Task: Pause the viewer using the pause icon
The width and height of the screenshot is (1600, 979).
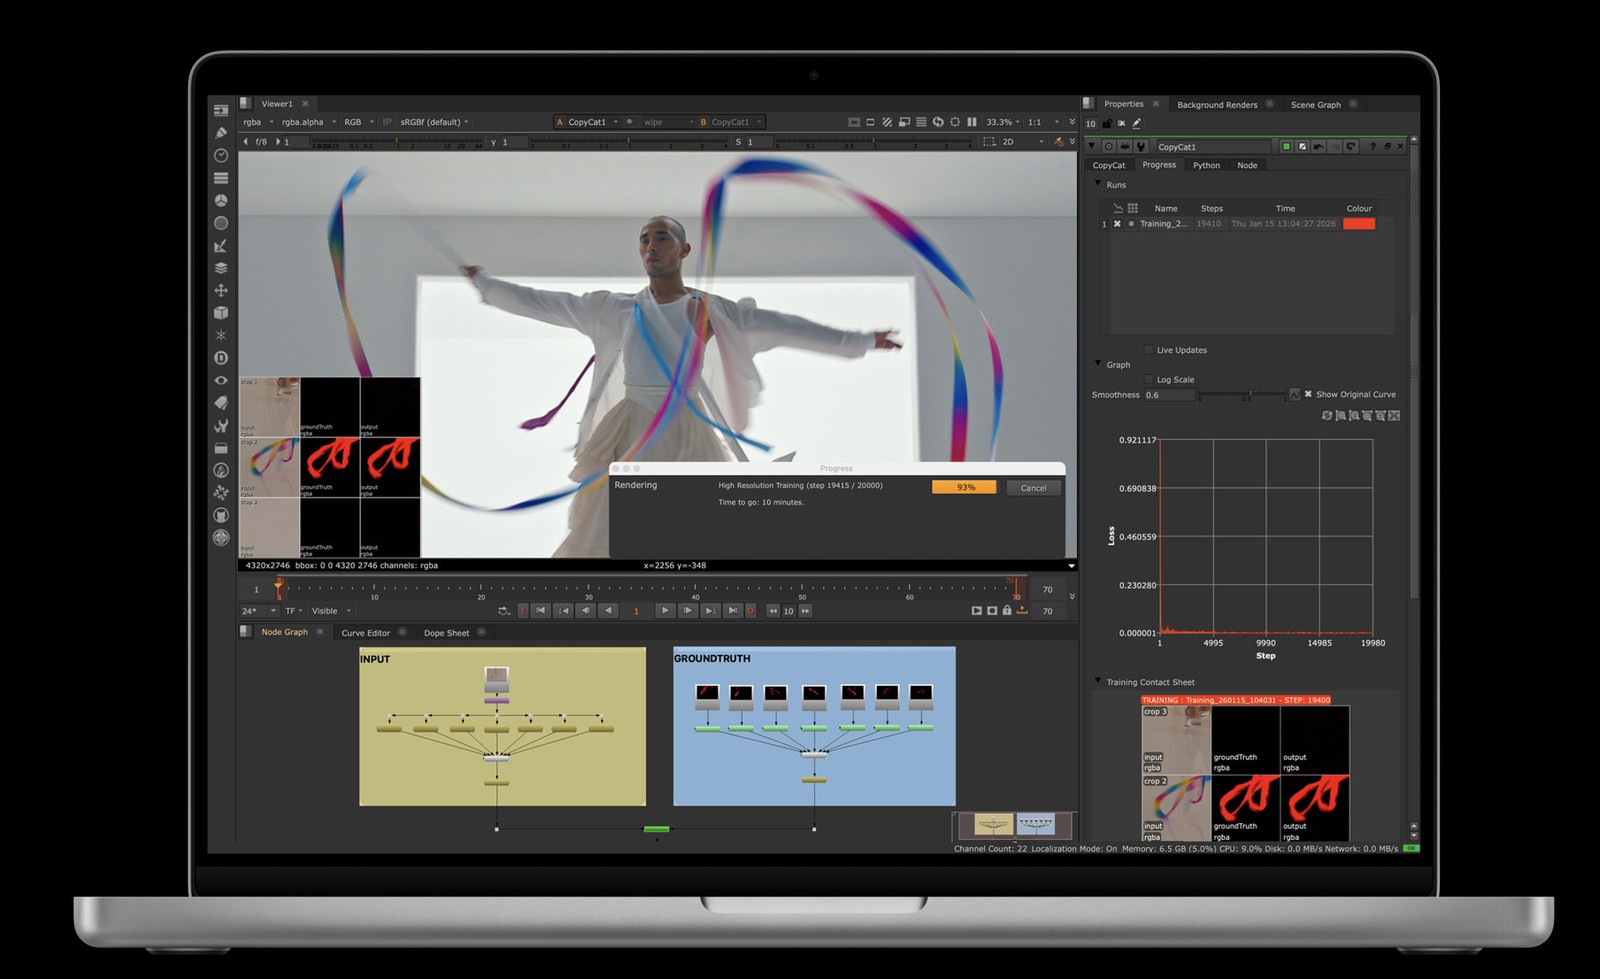Action: (971, 122)
